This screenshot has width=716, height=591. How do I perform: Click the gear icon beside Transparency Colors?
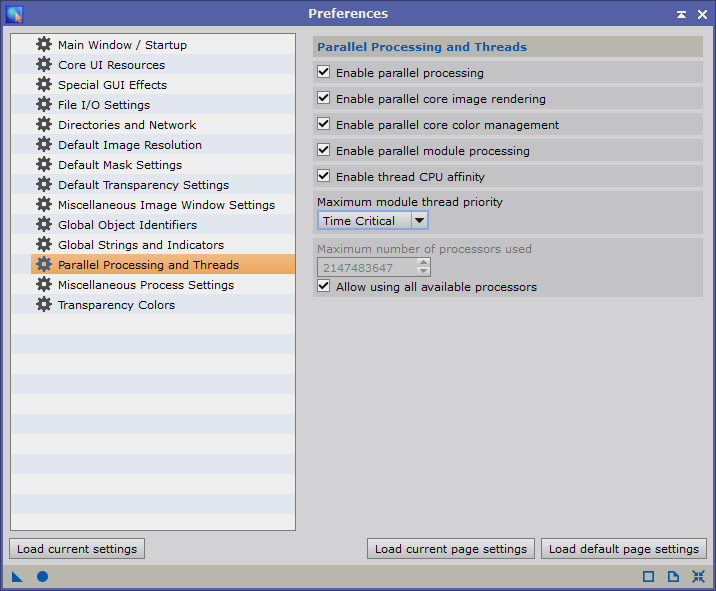(44, 305)
